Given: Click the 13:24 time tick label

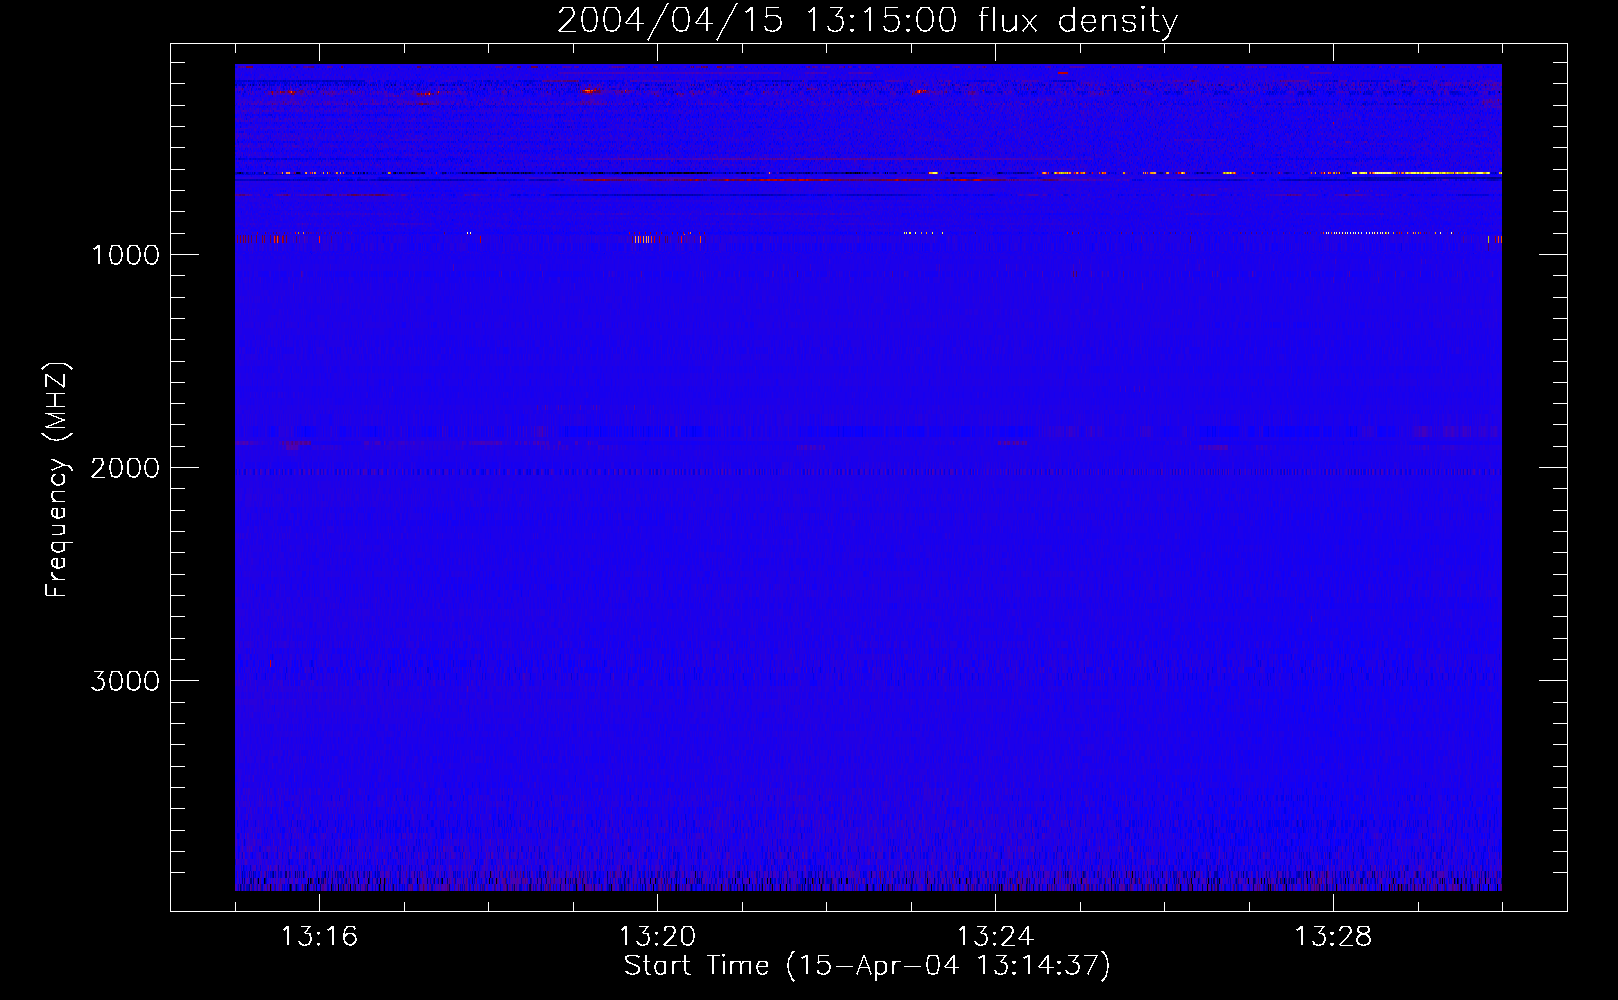Looking at the screenshot, I should click(x=995, y=936).
